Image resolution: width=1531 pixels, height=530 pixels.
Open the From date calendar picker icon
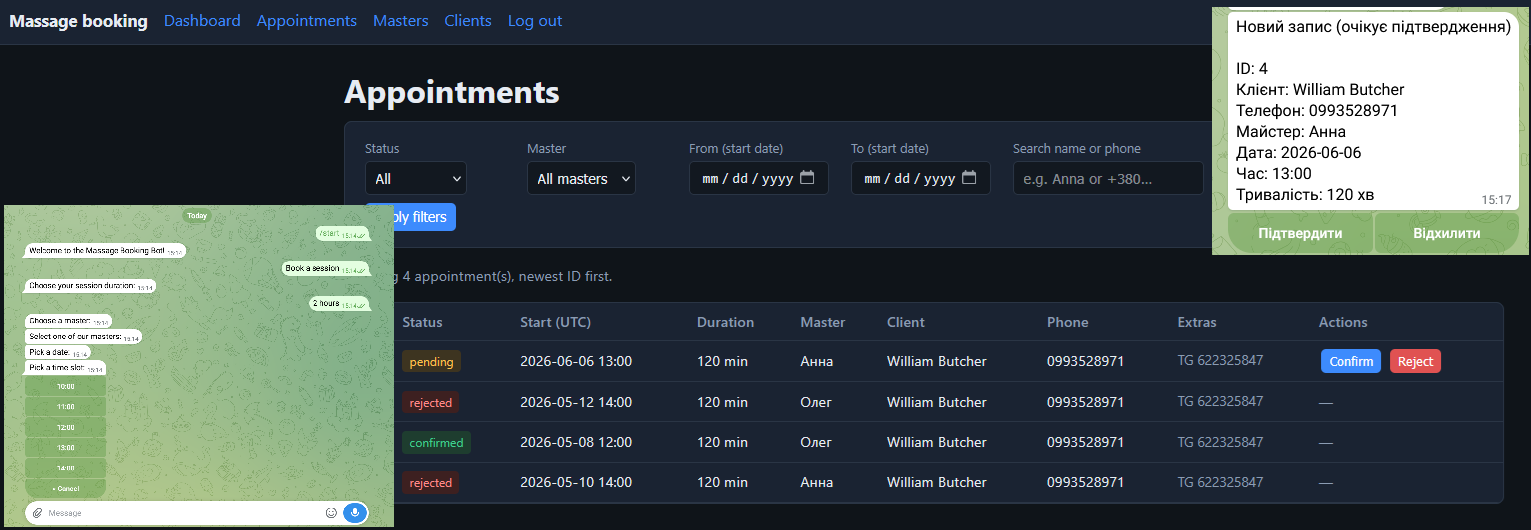click(x=807, y=178)
